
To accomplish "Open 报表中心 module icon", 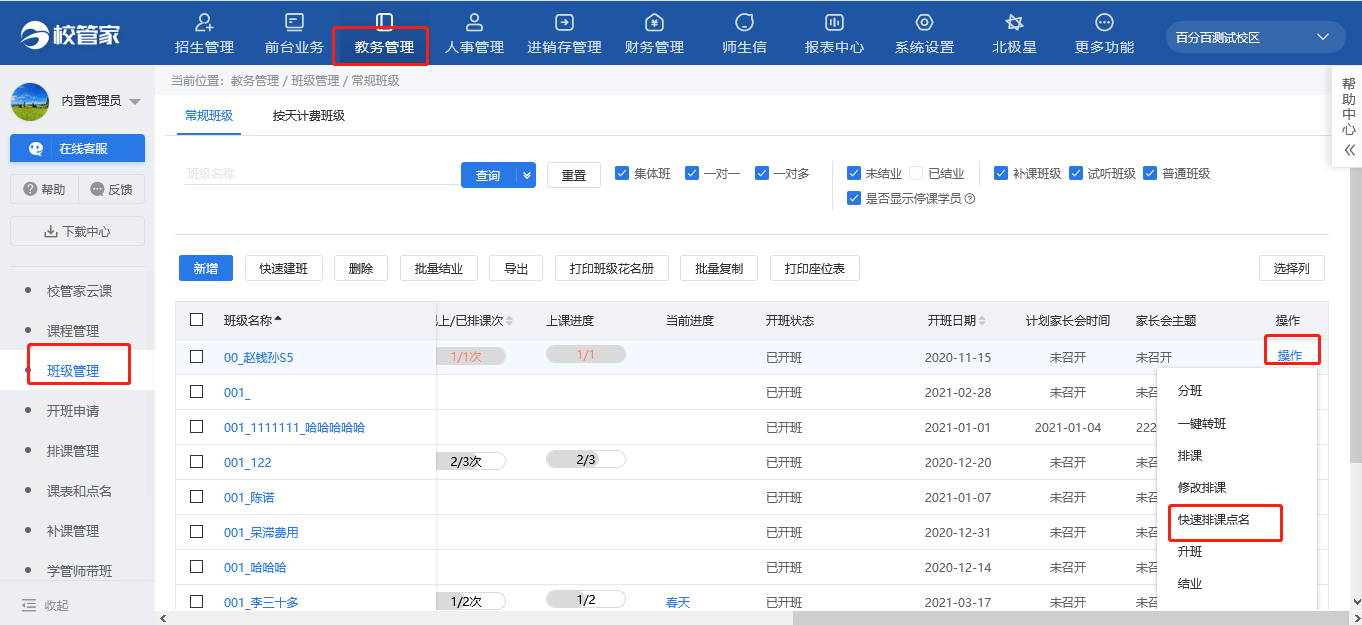I will [x=834, y=22].
